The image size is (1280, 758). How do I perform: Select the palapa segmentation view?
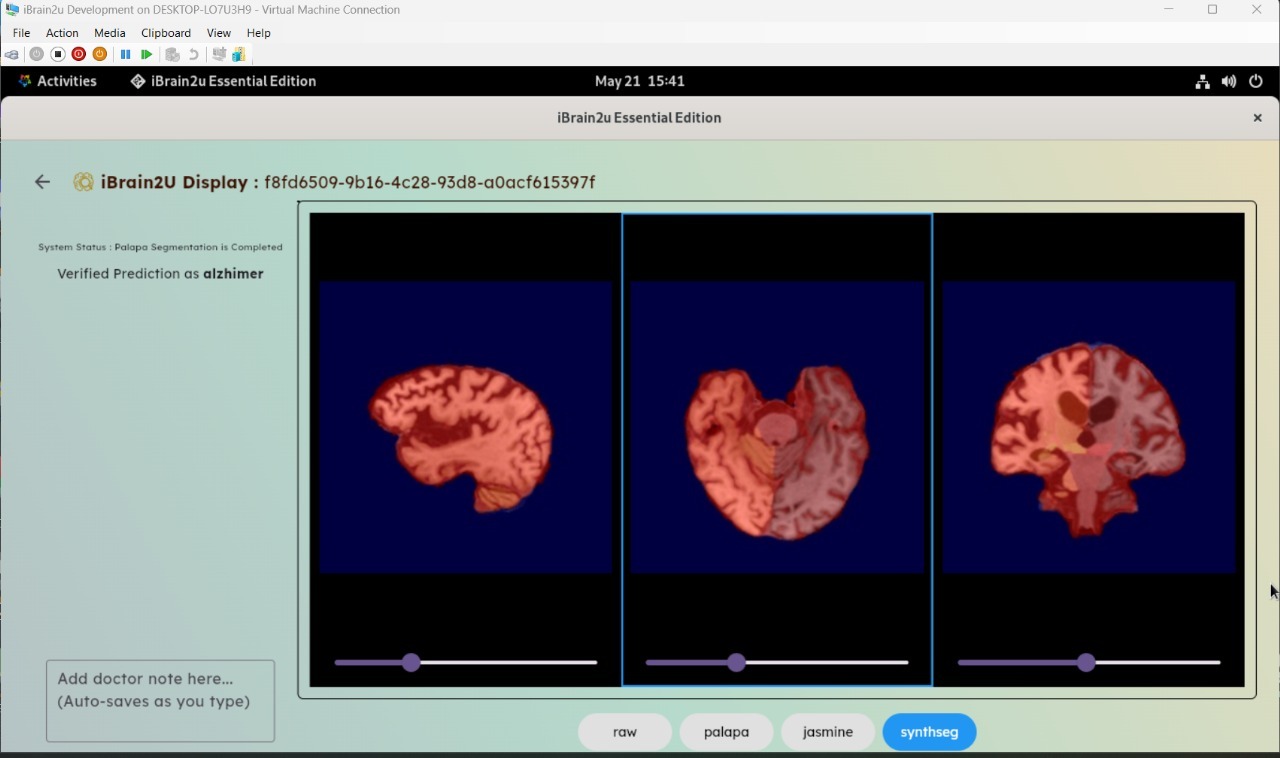[x=726, y=732]
